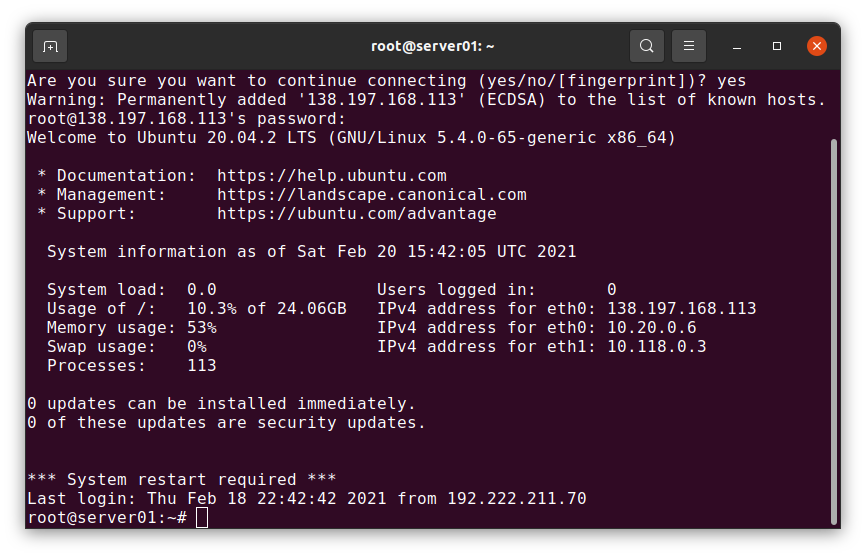Click the eth0 private address 10.20.0.6
This screenshot has width=866, height=557.
652,328
